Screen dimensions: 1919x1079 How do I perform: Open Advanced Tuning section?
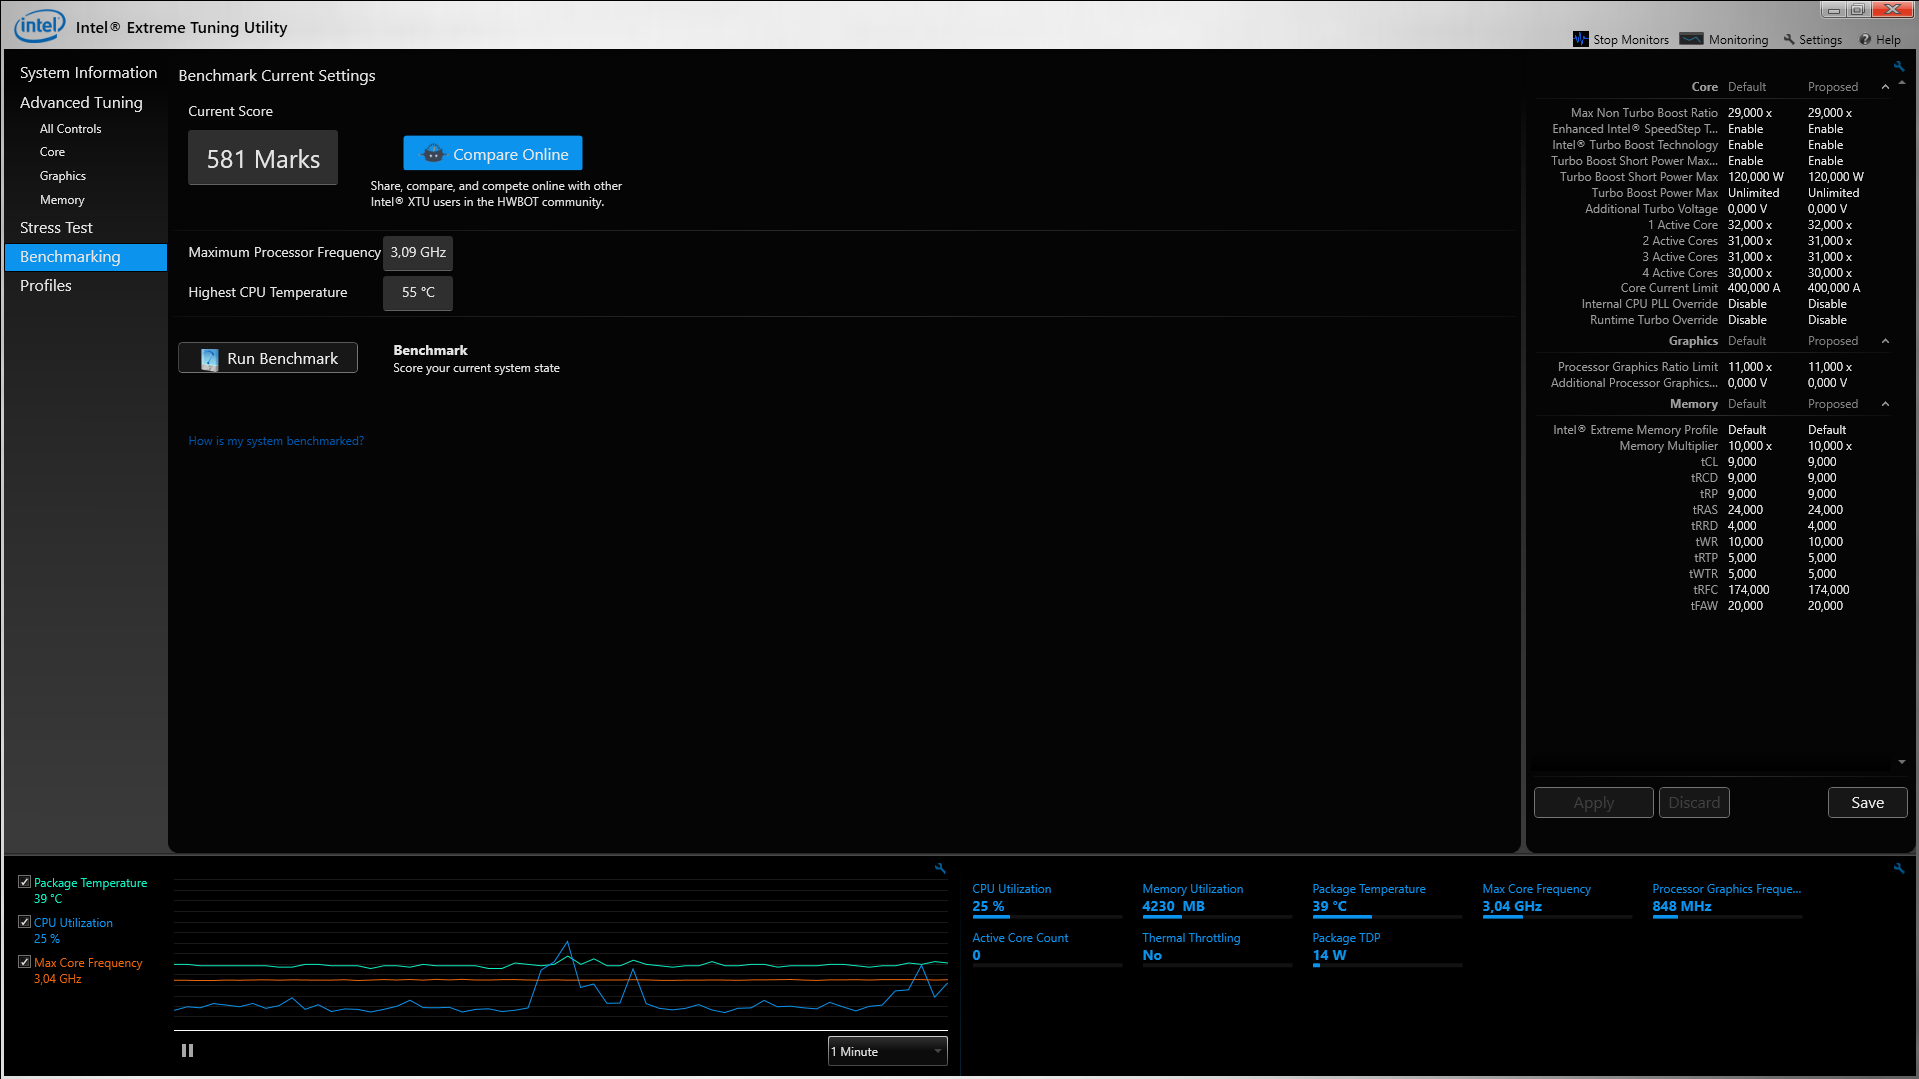[x=81, y=103]
